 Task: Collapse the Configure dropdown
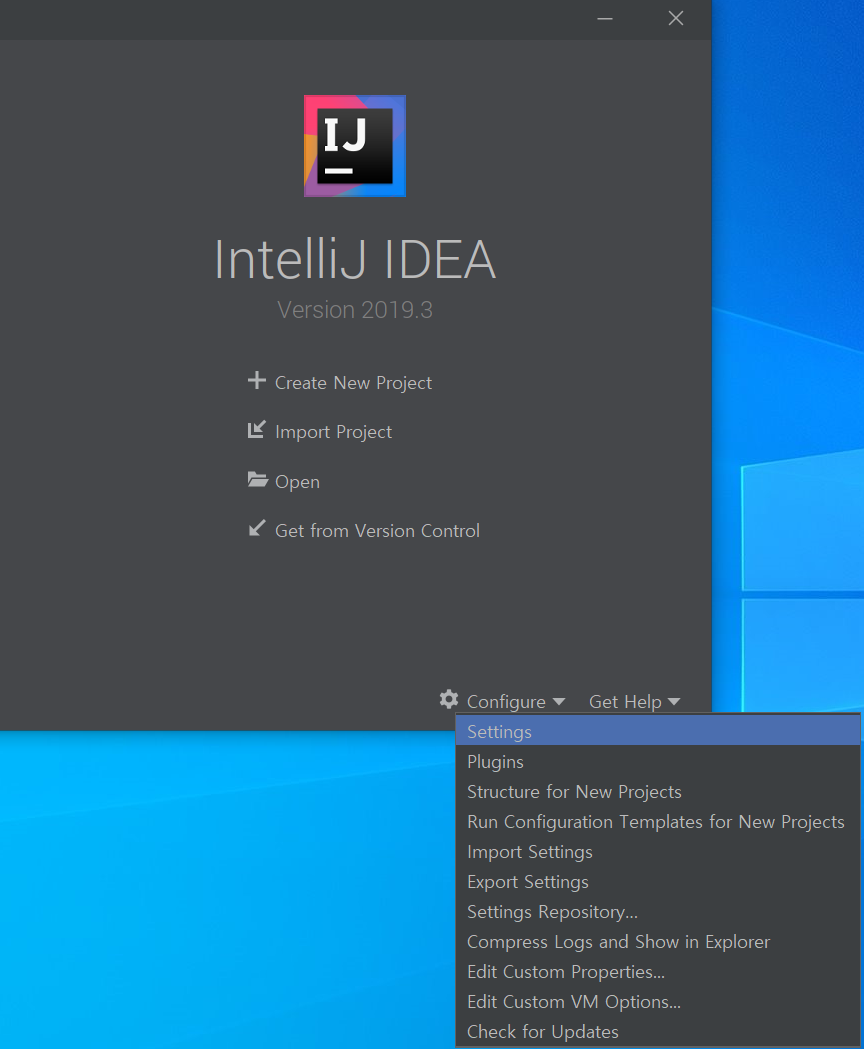tap(515, 702)
